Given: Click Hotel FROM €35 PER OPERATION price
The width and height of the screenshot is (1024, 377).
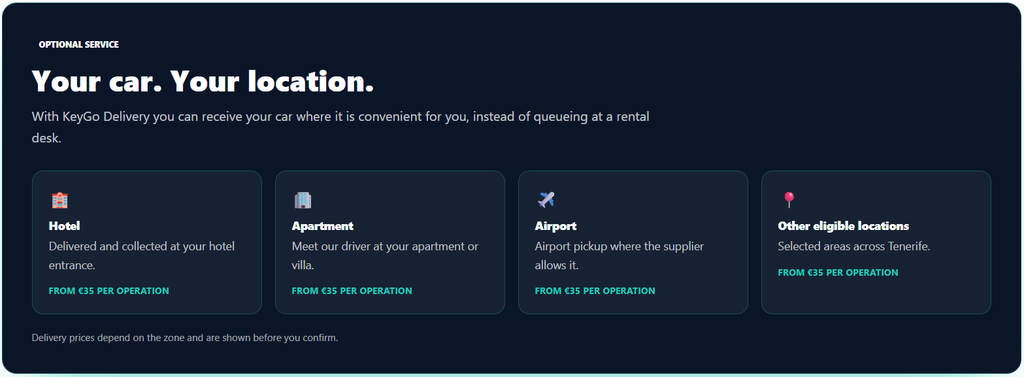Looking at the screenshot, I should [x=109, y=291].
